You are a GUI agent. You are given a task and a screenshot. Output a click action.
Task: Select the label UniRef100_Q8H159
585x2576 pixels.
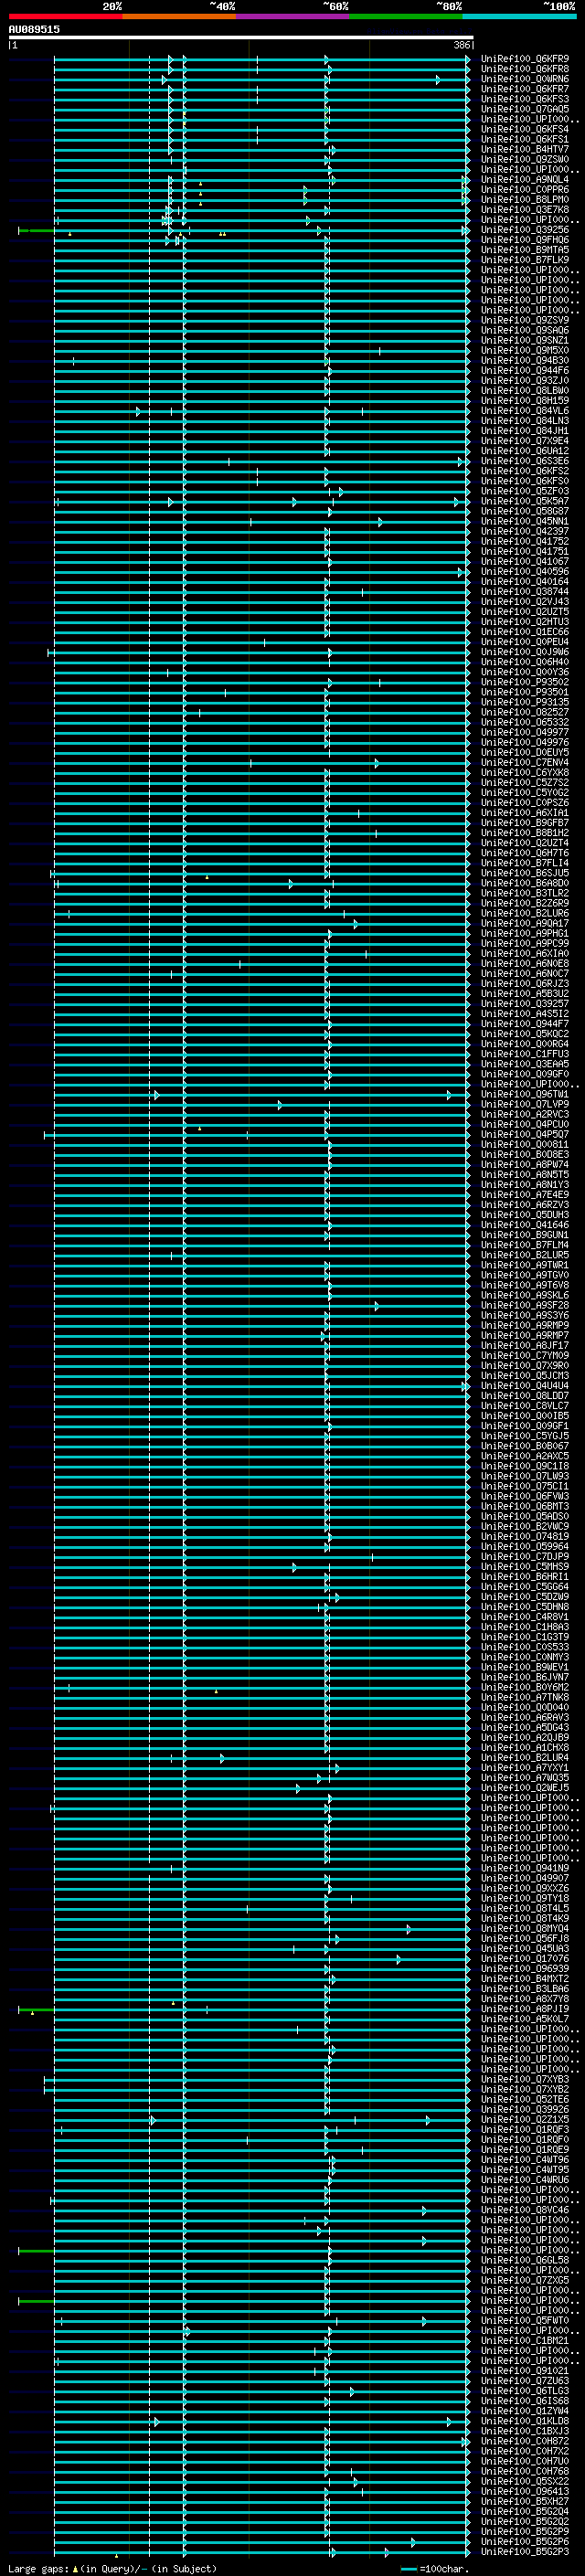(525, 400)
